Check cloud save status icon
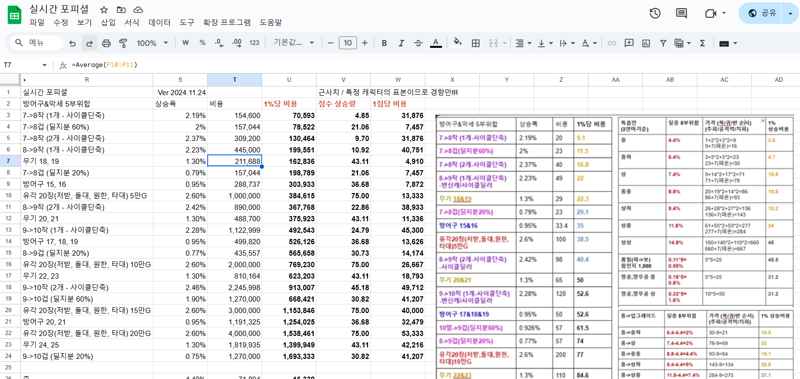 pyautogui.click(x=138, y=10)
